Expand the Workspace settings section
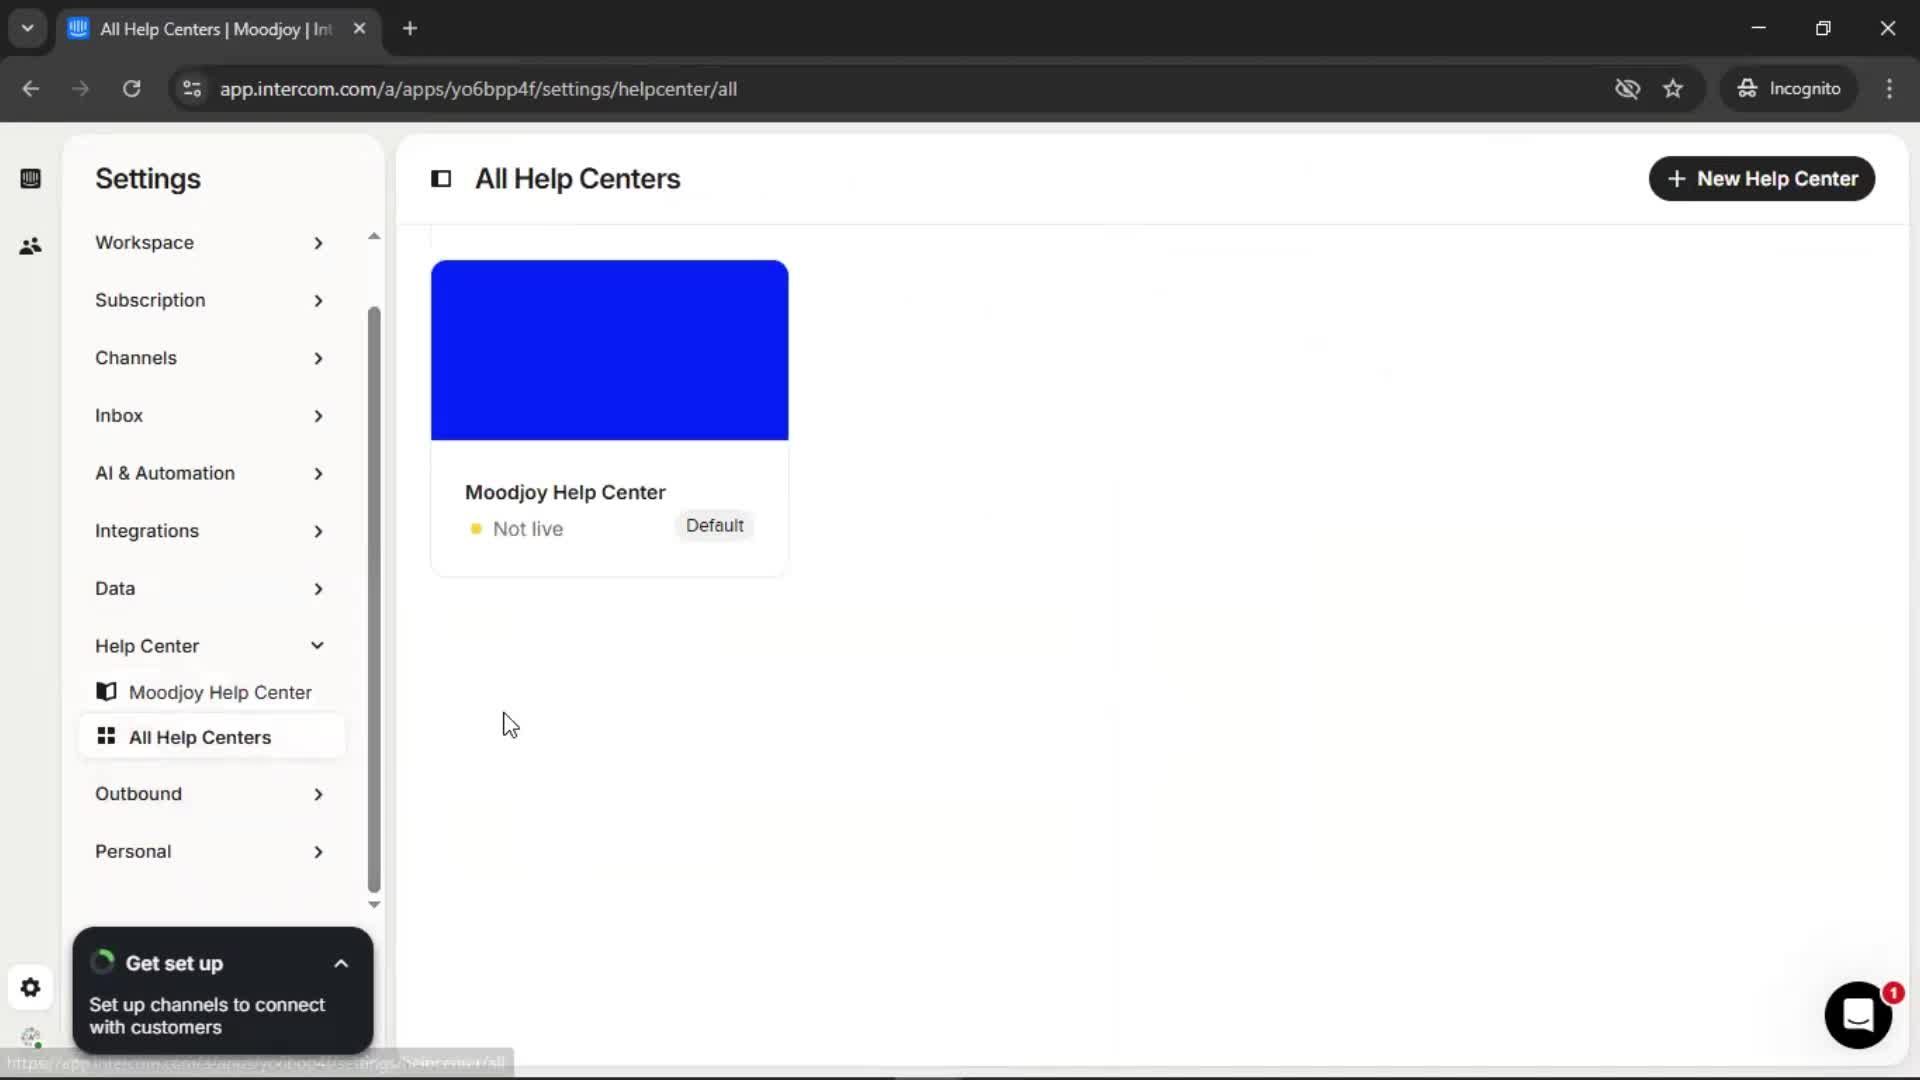The height and width of the screenshot is (1080, 1920). click(210, 243)
